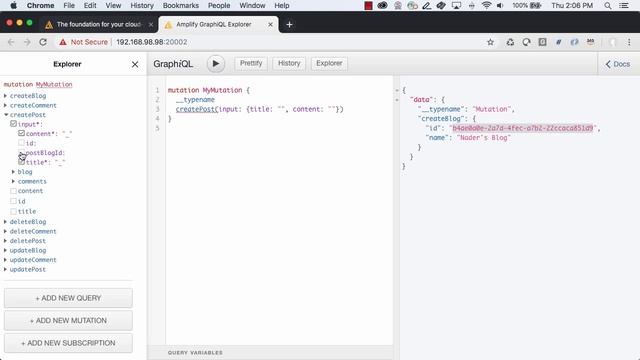Open the Chrome three-dot menu
Screen dimensions: 640x360
629,42
